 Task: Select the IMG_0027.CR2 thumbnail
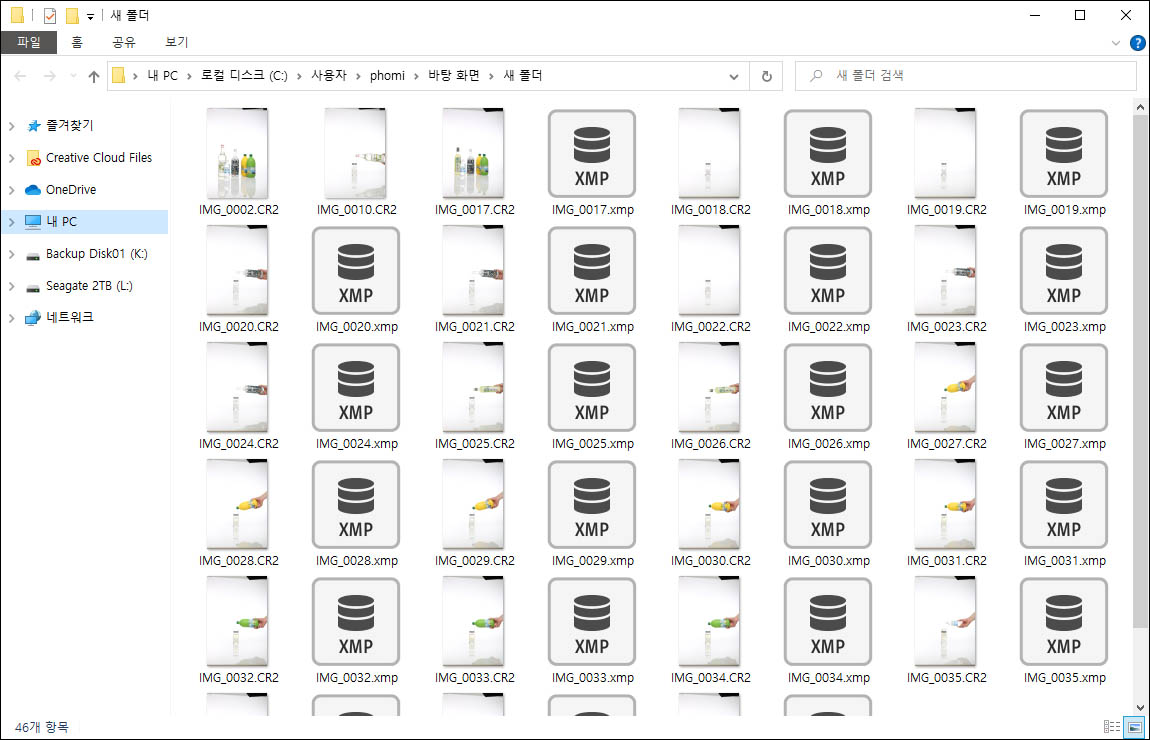pos(946,387)
